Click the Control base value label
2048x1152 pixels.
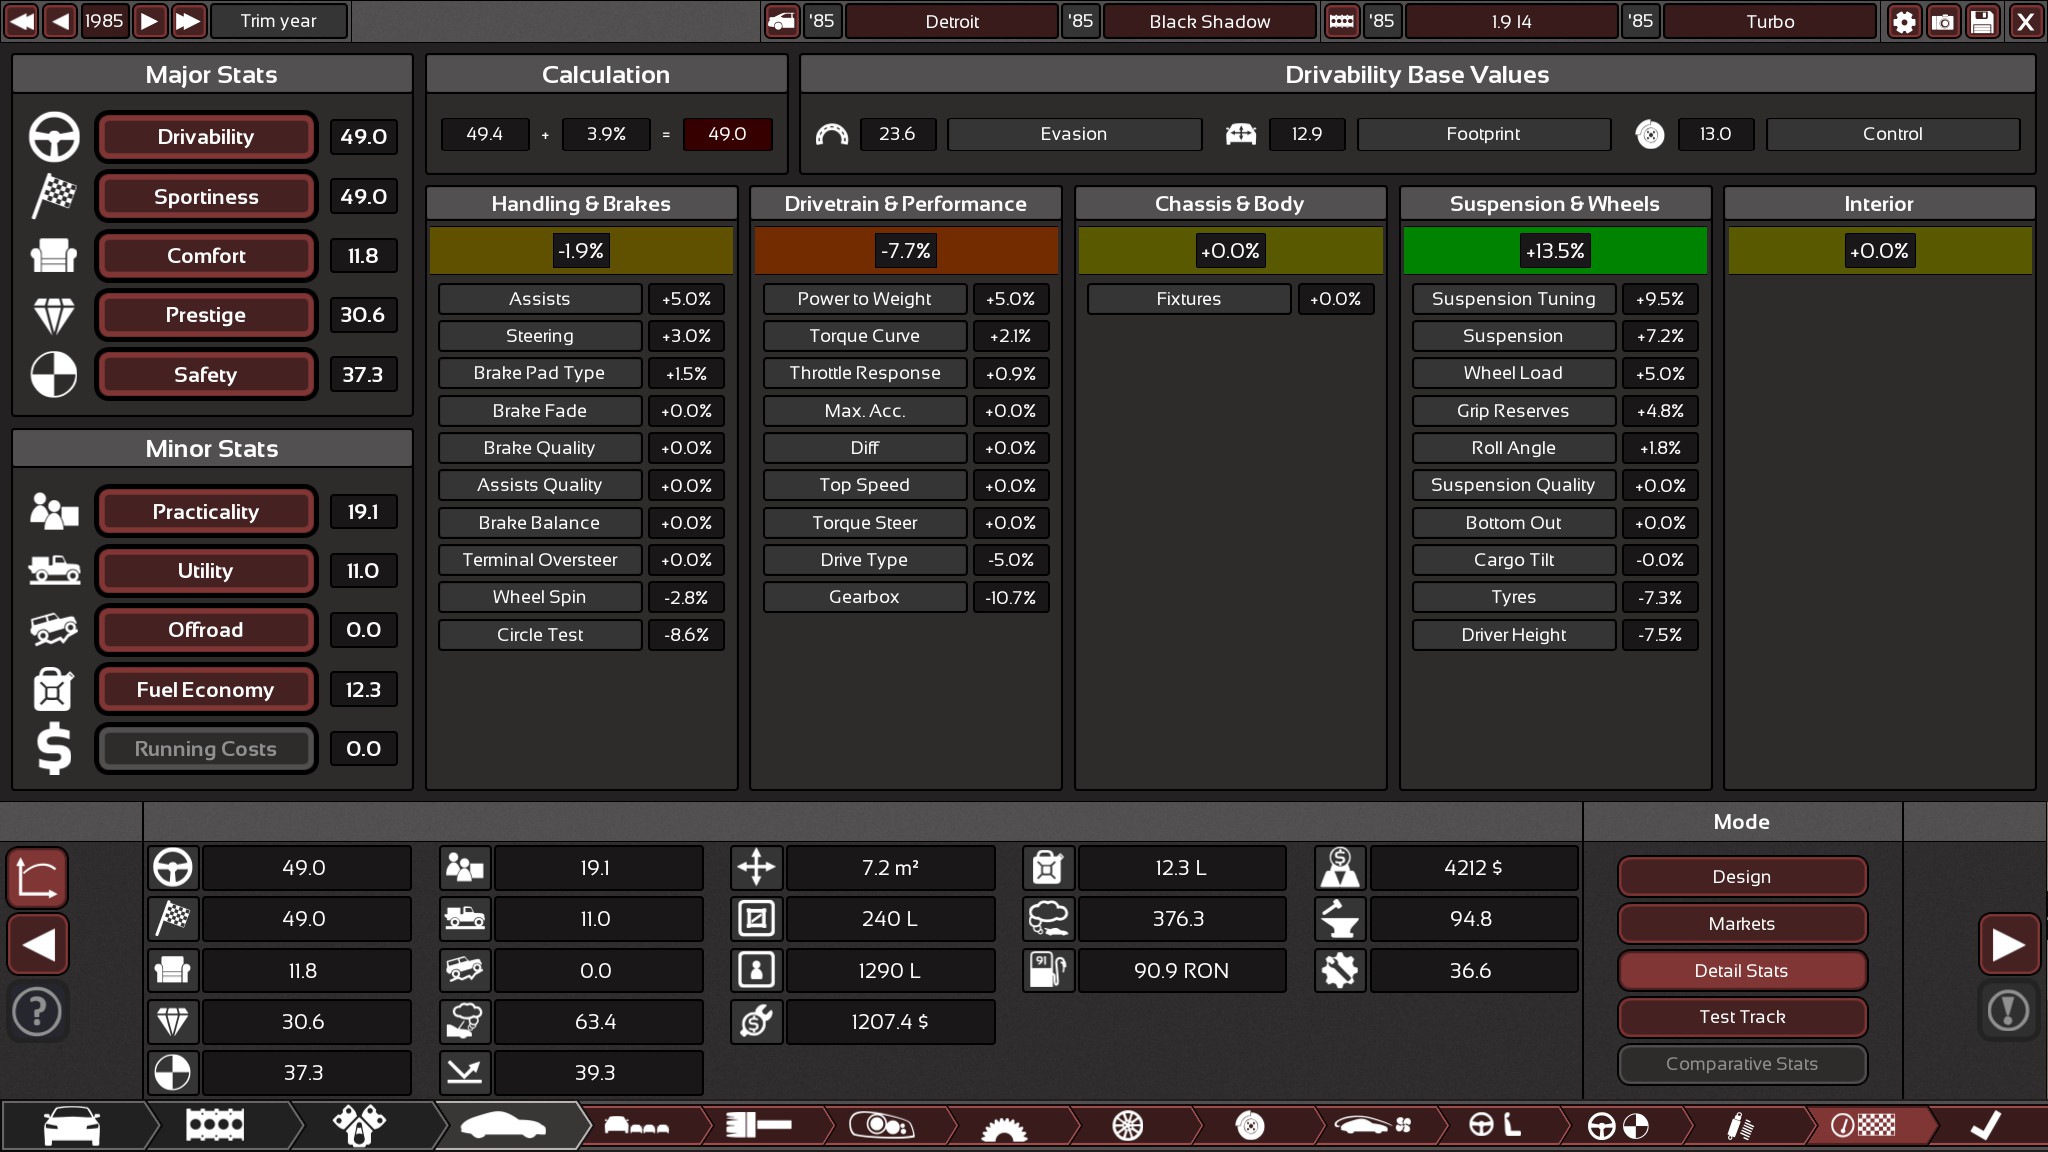1892,134
